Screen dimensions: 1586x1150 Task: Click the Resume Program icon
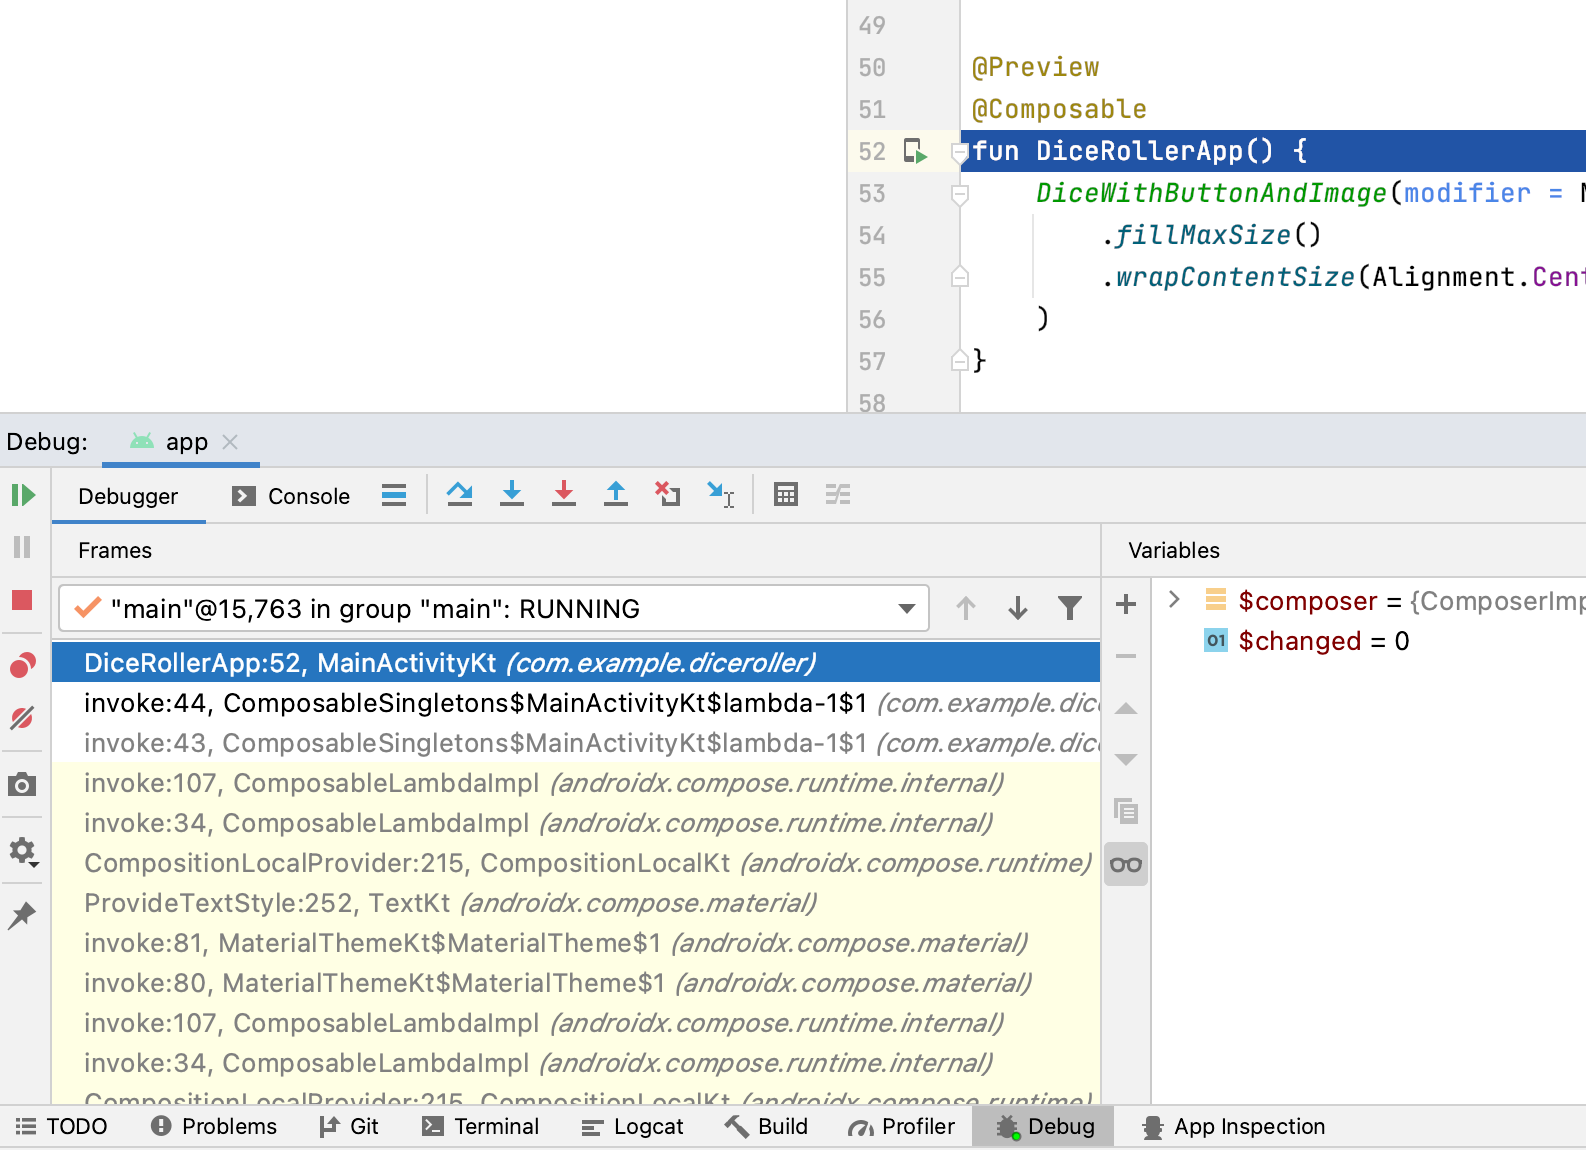coord(22,495)
